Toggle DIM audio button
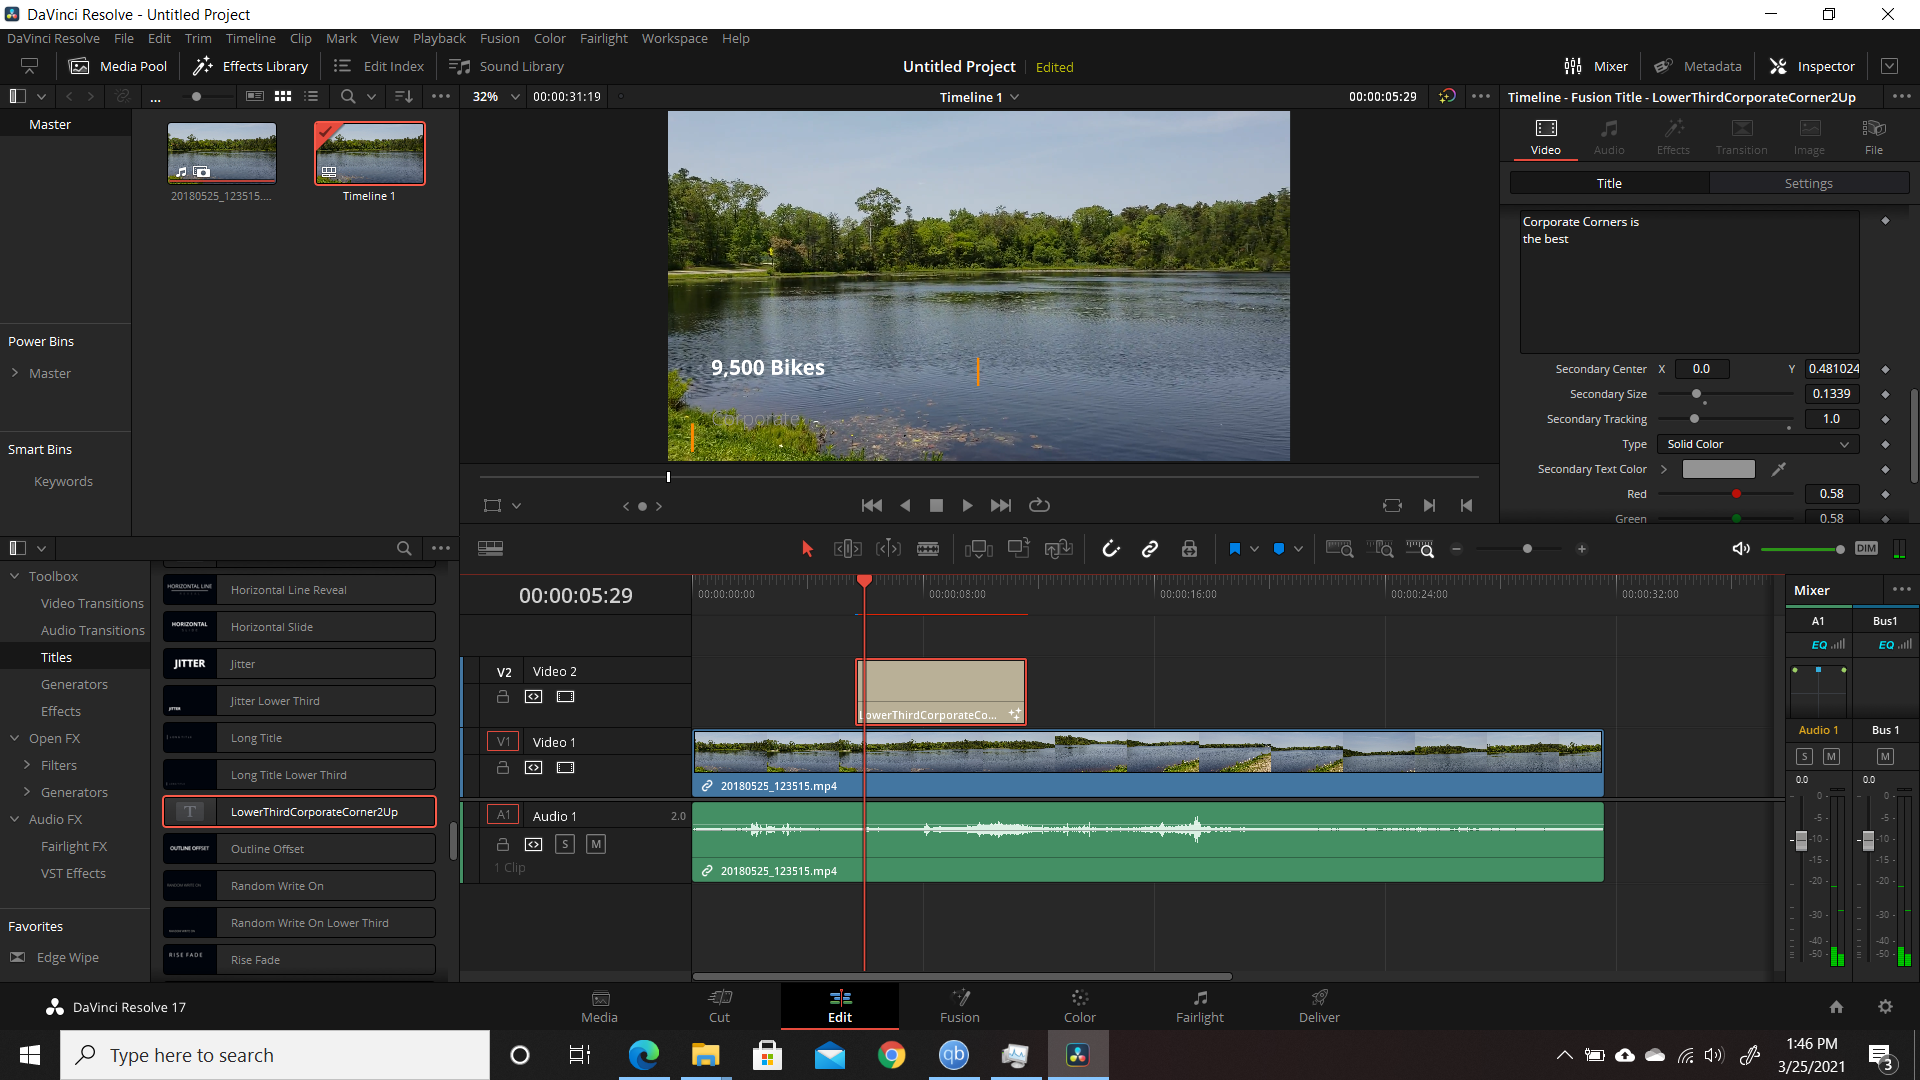1920x1080 pixels. click(1866, 548)
